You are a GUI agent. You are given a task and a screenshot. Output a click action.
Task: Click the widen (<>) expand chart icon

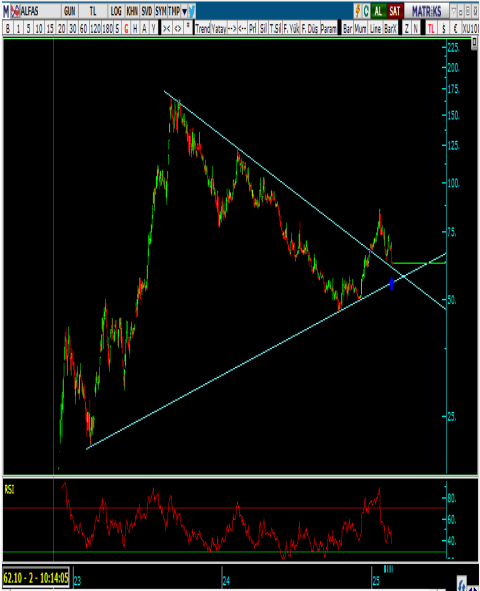177,28
